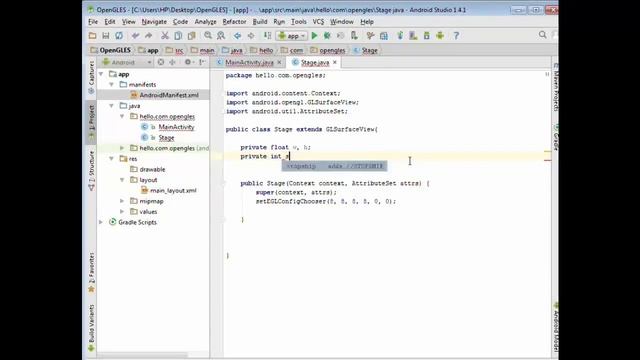This screenshot has width=640, height=360.
Task: Click the Undo toolbar icon
Action: pos(136,36)
